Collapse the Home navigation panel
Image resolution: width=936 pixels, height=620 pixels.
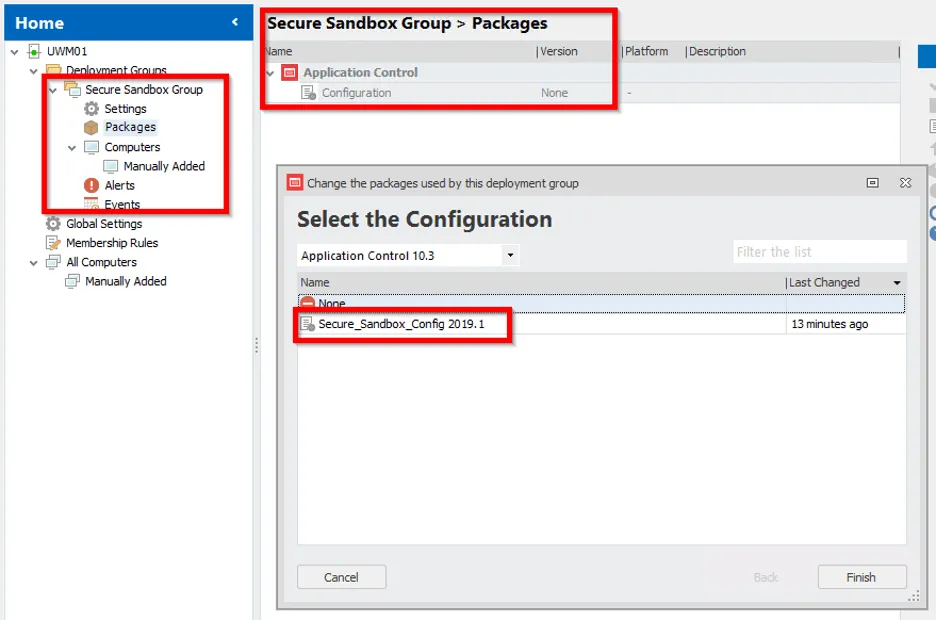[x=235, y=22]
